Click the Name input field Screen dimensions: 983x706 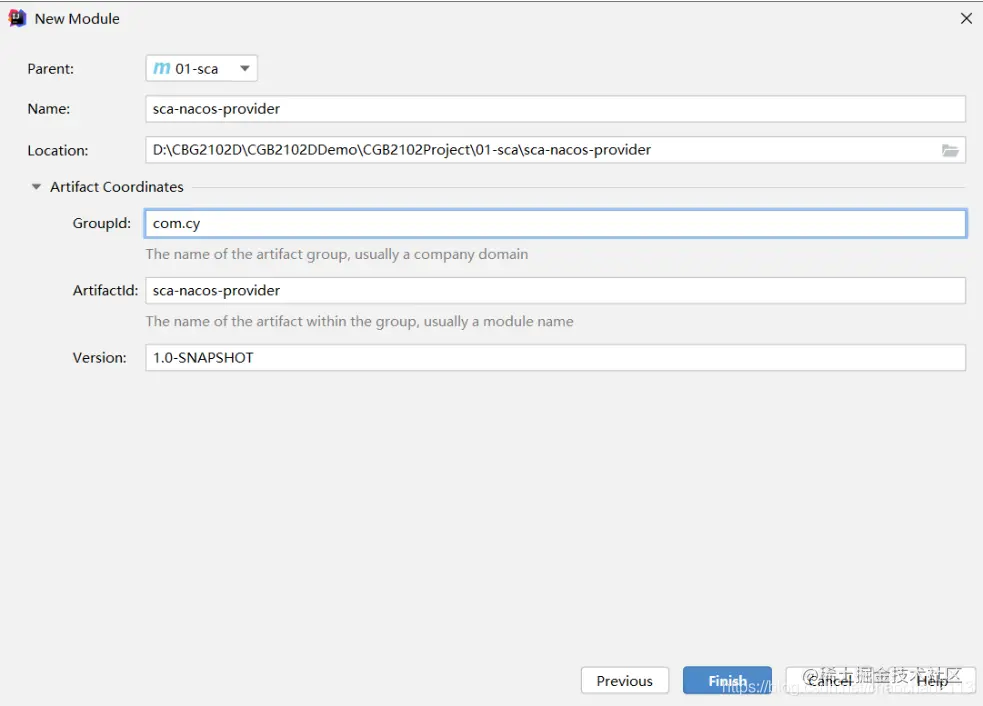(555, 109)
